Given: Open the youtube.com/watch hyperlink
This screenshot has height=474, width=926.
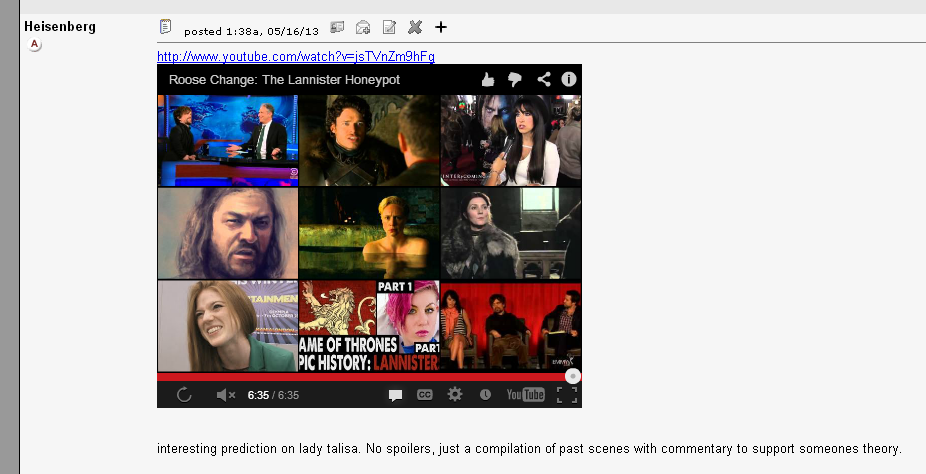Looking at the screenshot, I should 295,56.
